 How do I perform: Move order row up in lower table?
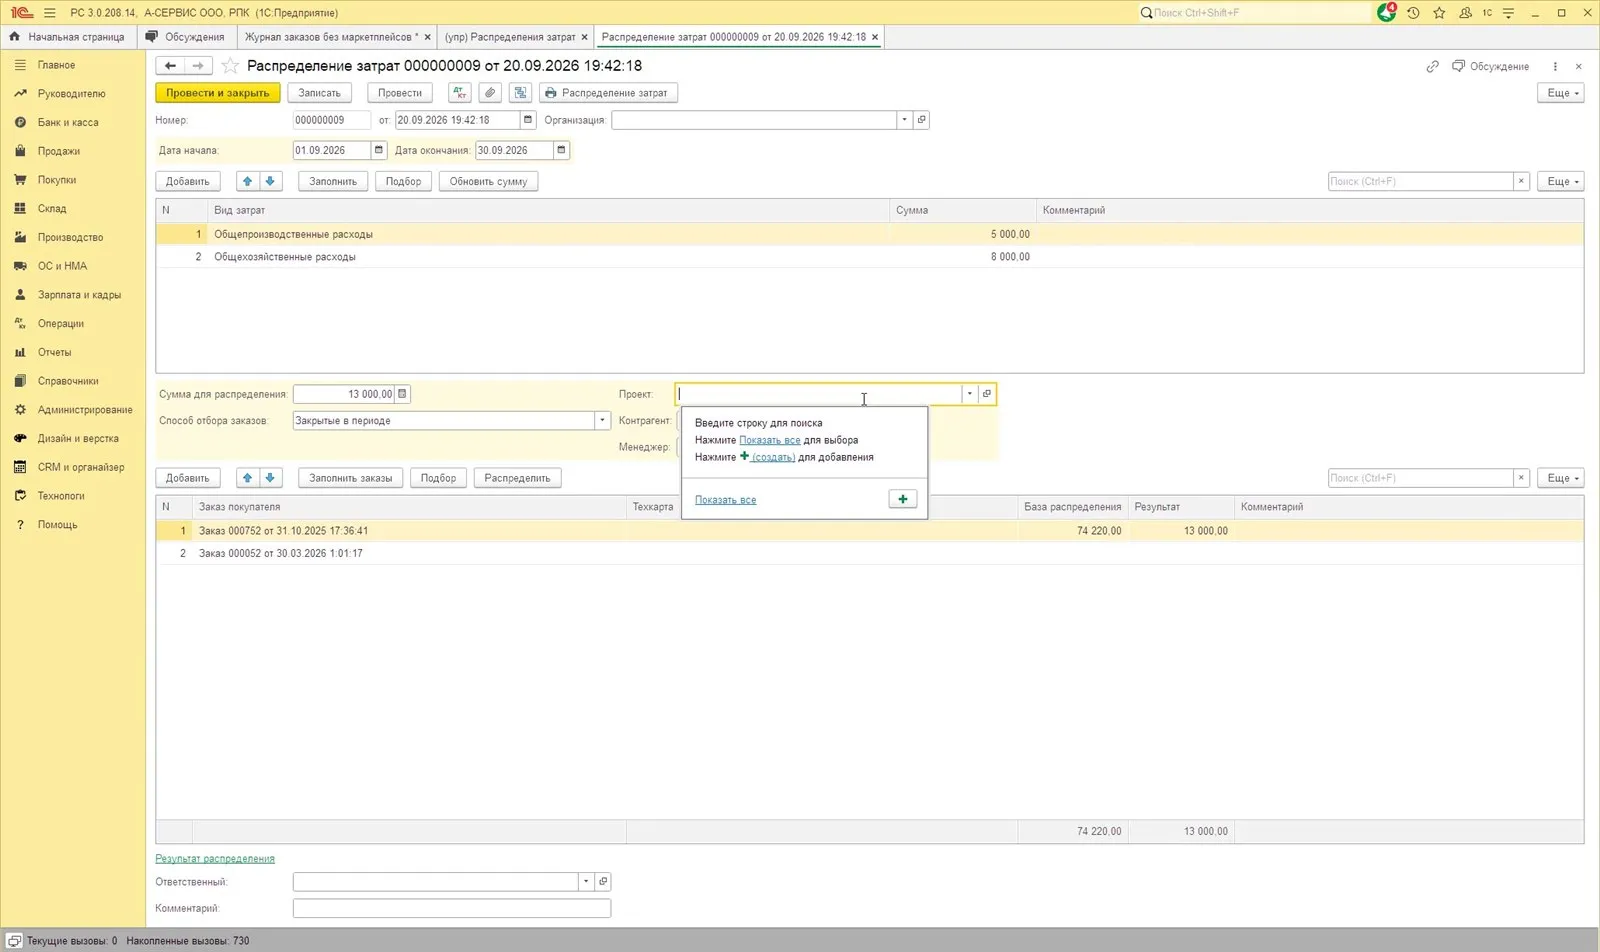[248, 478]
